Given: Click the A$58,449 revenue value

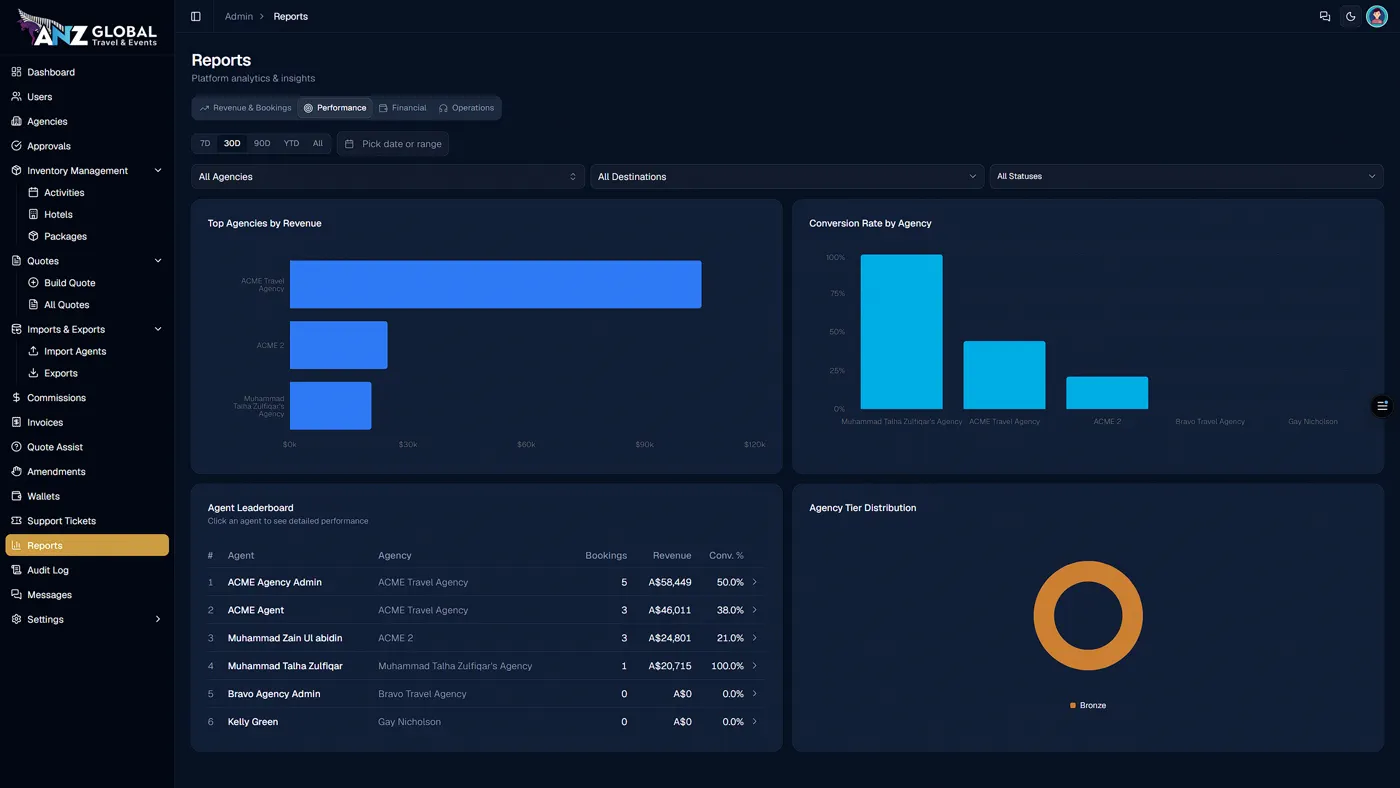Looking at the screenshot, I should coord(670,582).
